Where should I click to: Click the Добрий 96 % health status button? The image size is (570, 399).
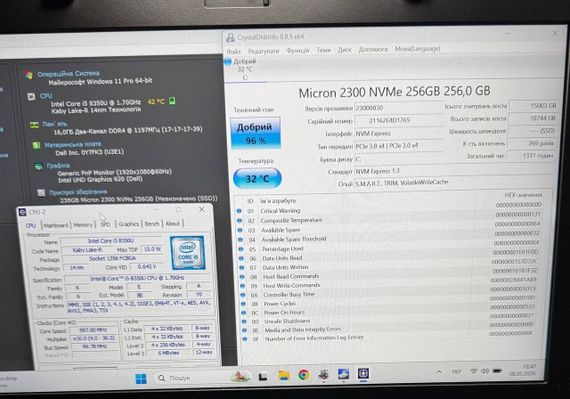click(255, 133)
